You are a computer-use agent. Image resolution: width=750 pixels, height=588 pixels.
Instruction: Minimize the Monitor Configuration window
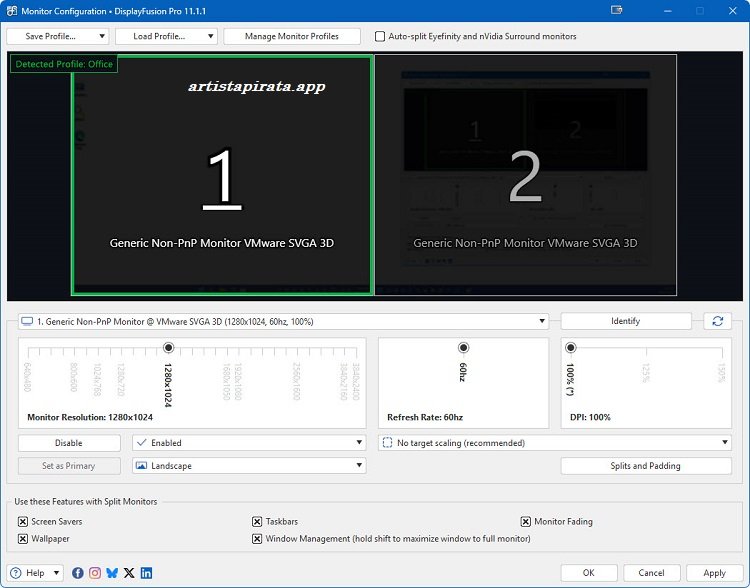(668, 11)
